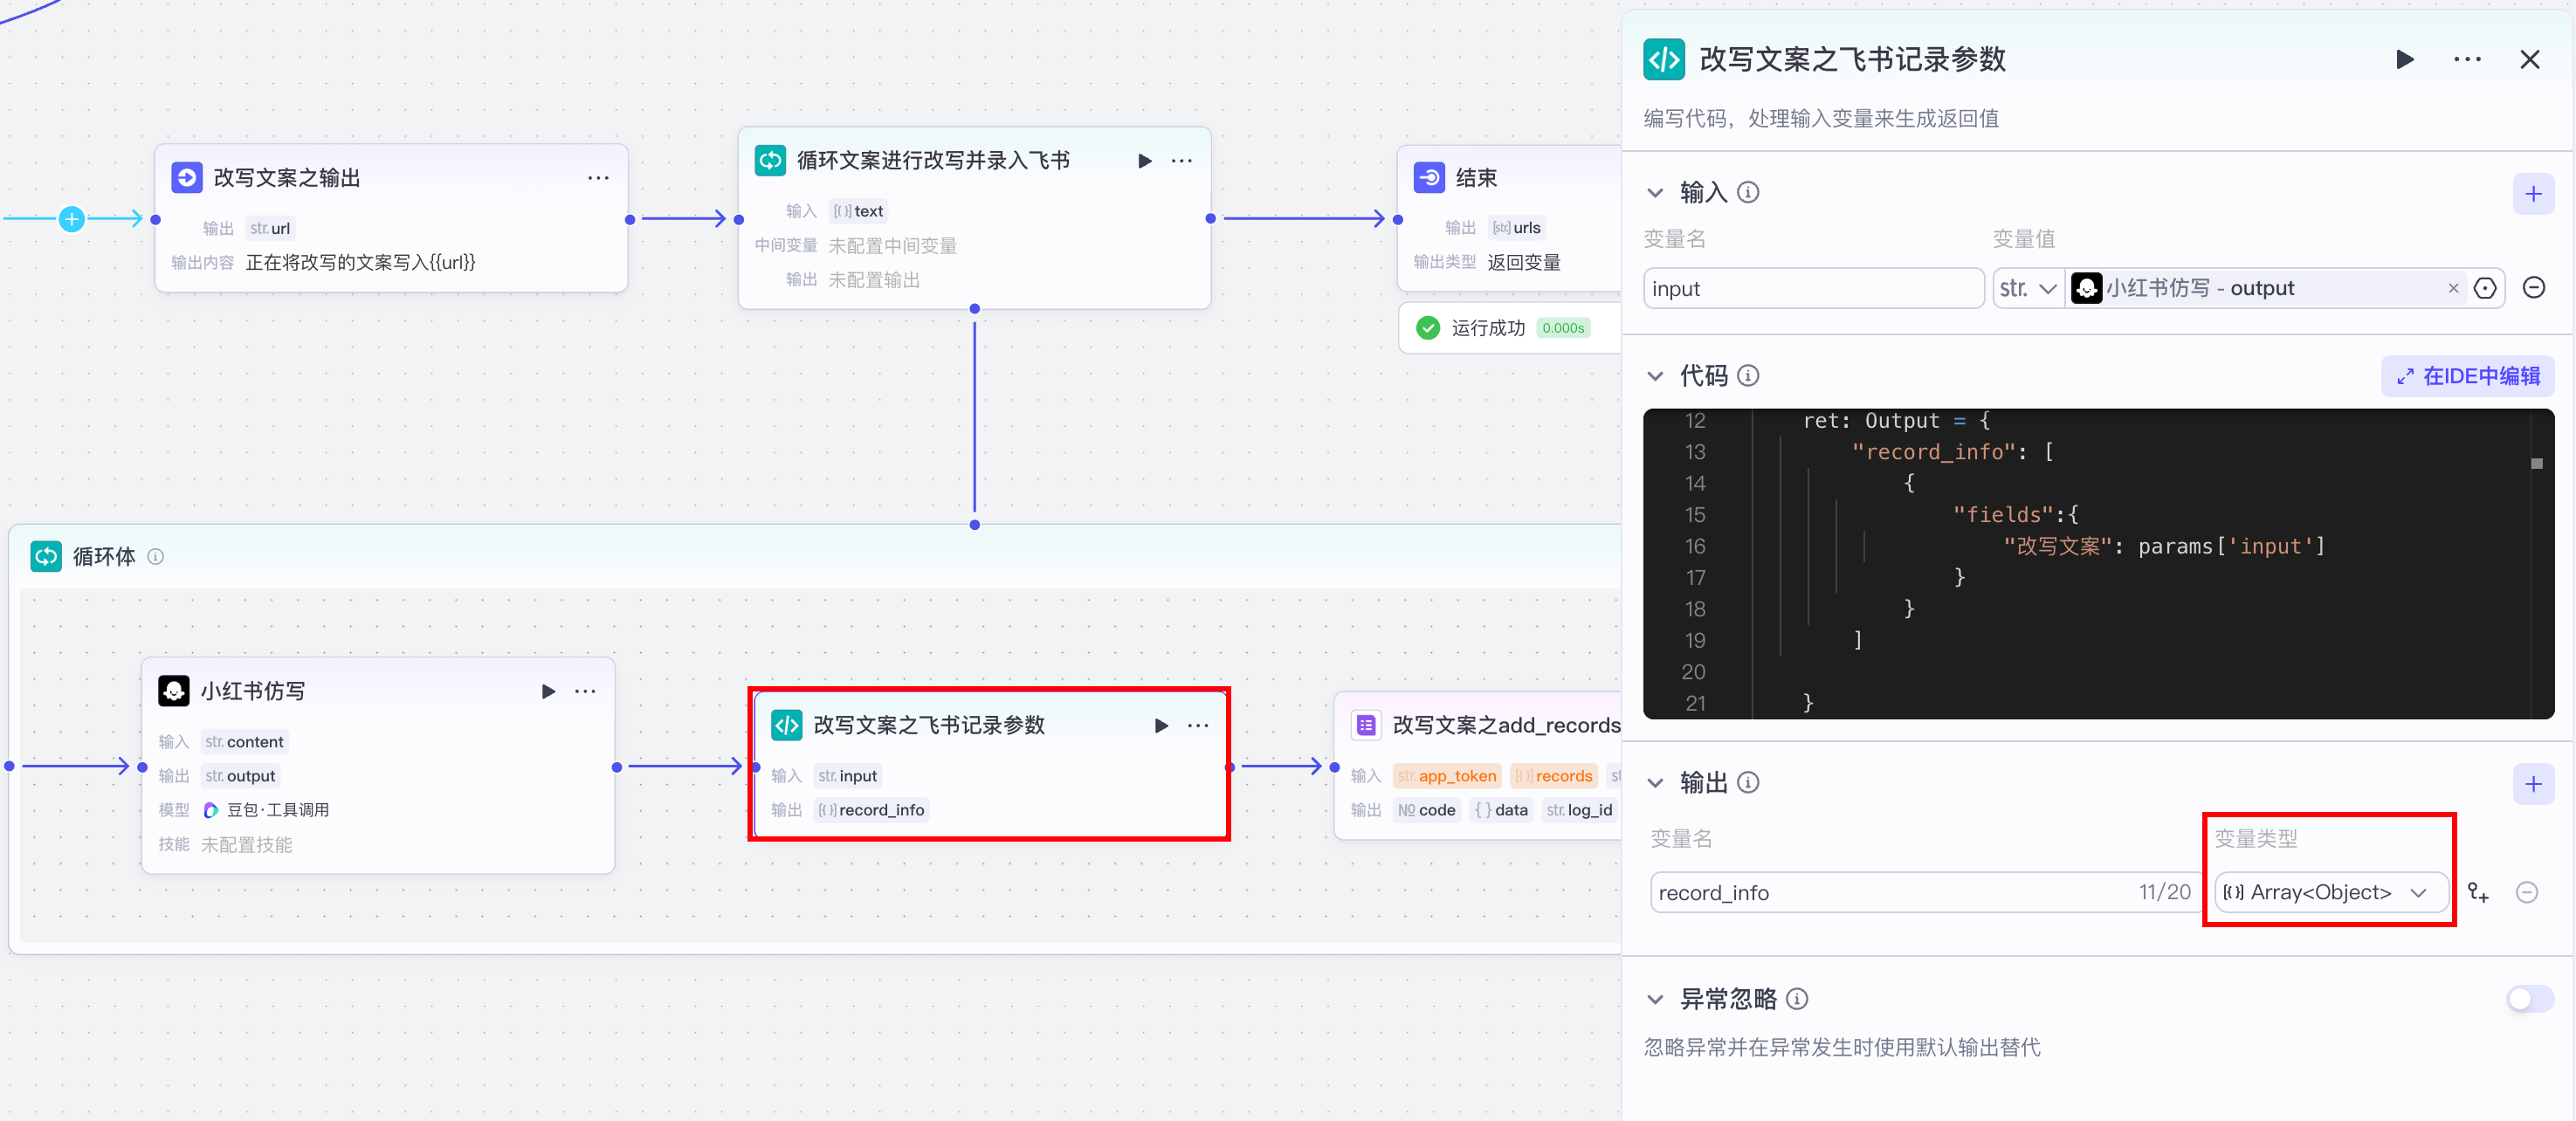
Task: Collapse the 输入 section
Action: pos(1656,192)
